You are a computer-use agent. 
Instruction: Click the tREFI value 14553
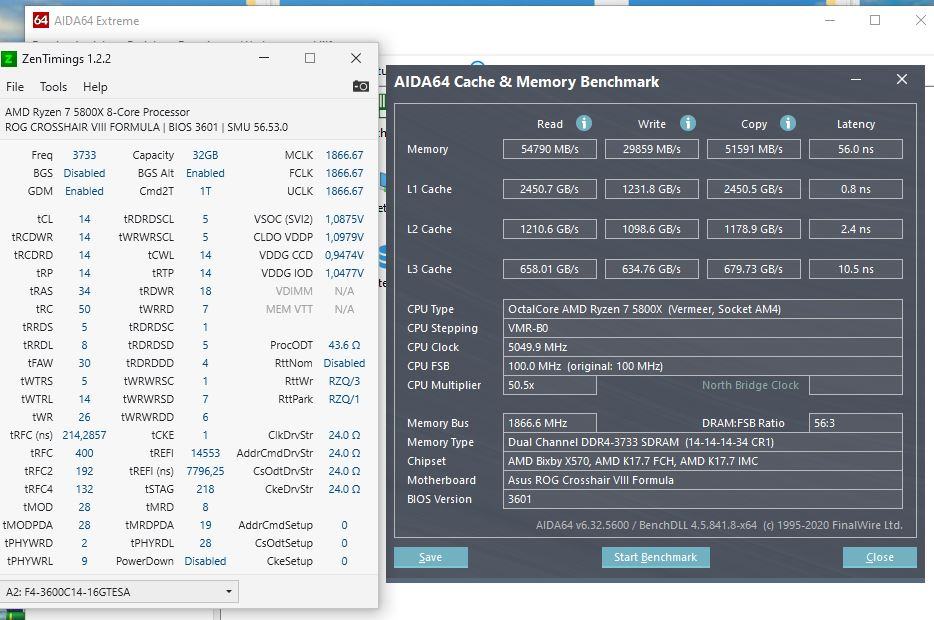point(205,453)
